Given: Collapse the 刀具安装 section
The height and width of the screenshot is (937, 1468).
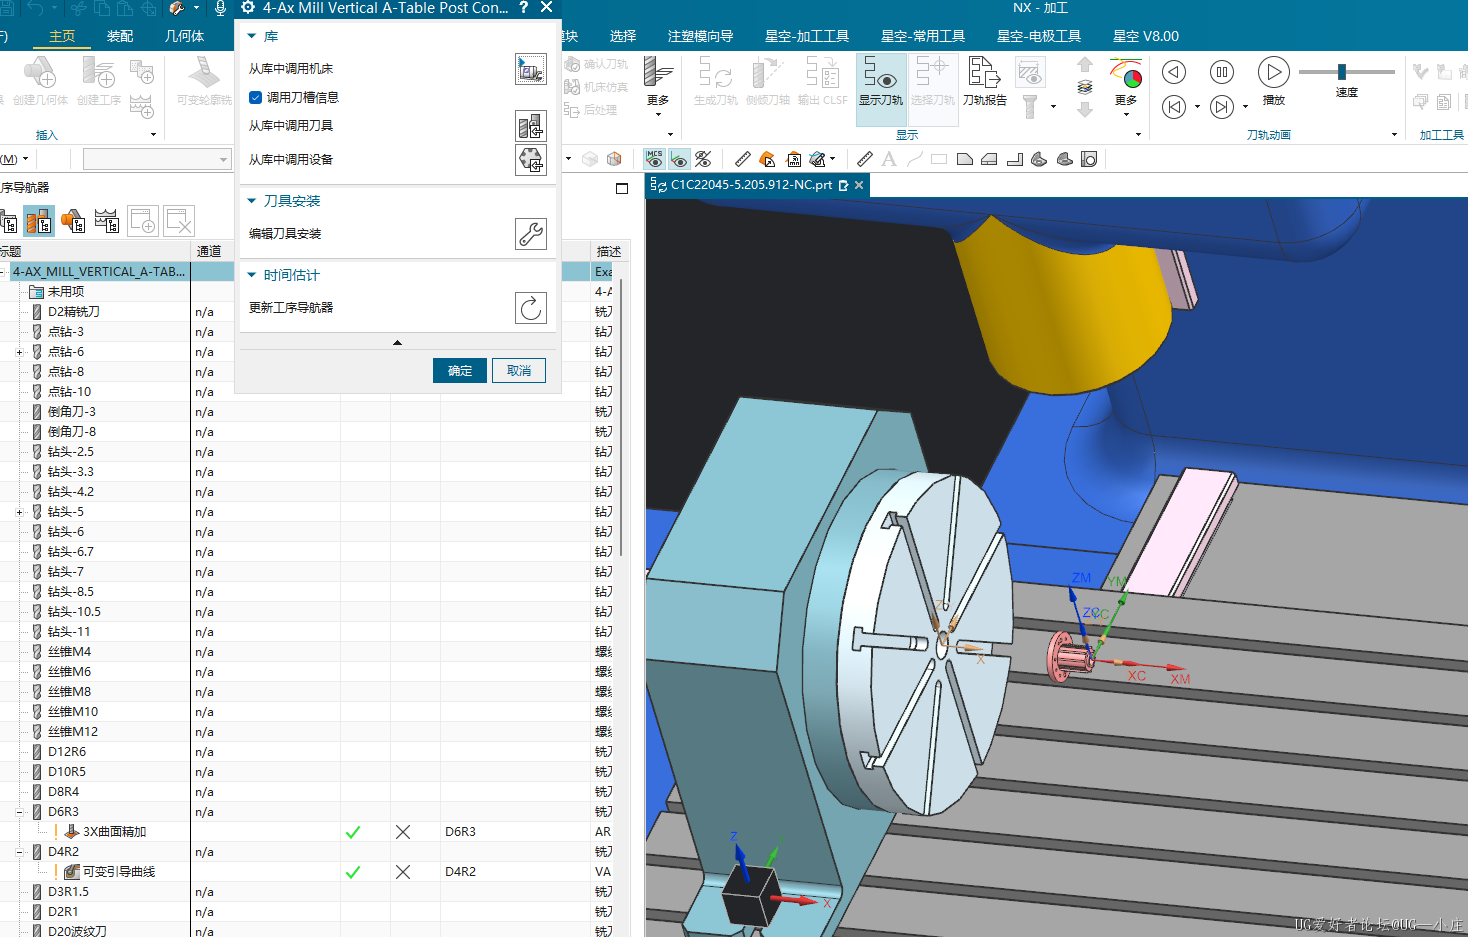Looking at the screenshot, I should click(x=252, y=201).
